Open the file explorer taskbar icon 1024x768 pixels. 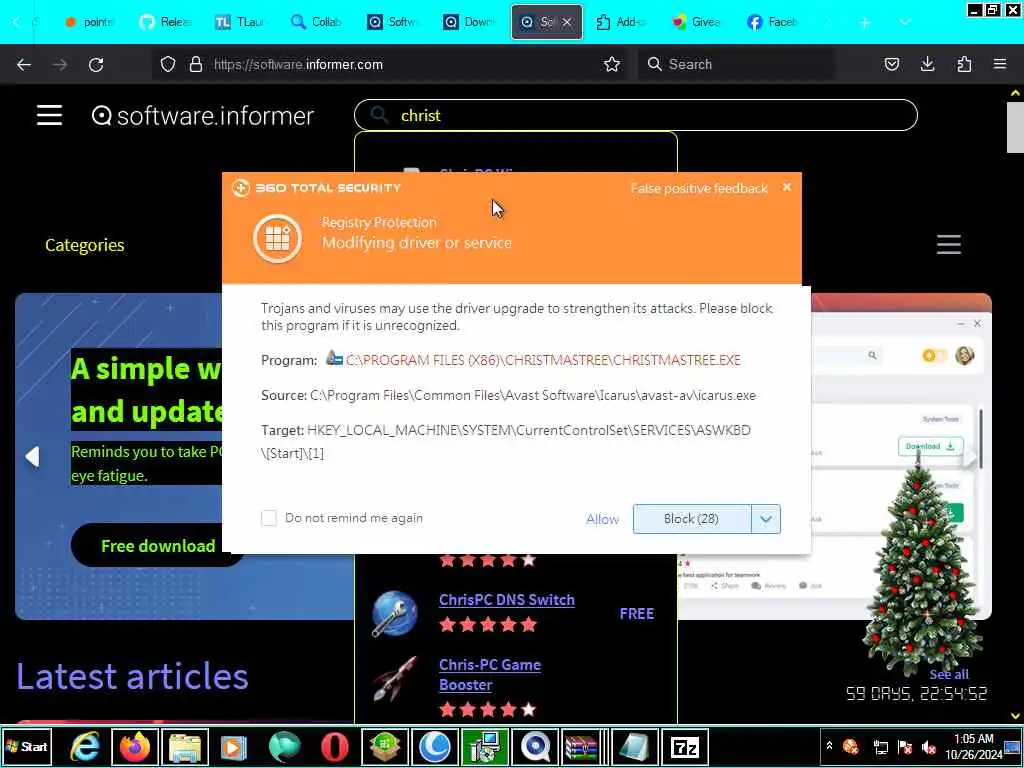[x=185, y=746]
